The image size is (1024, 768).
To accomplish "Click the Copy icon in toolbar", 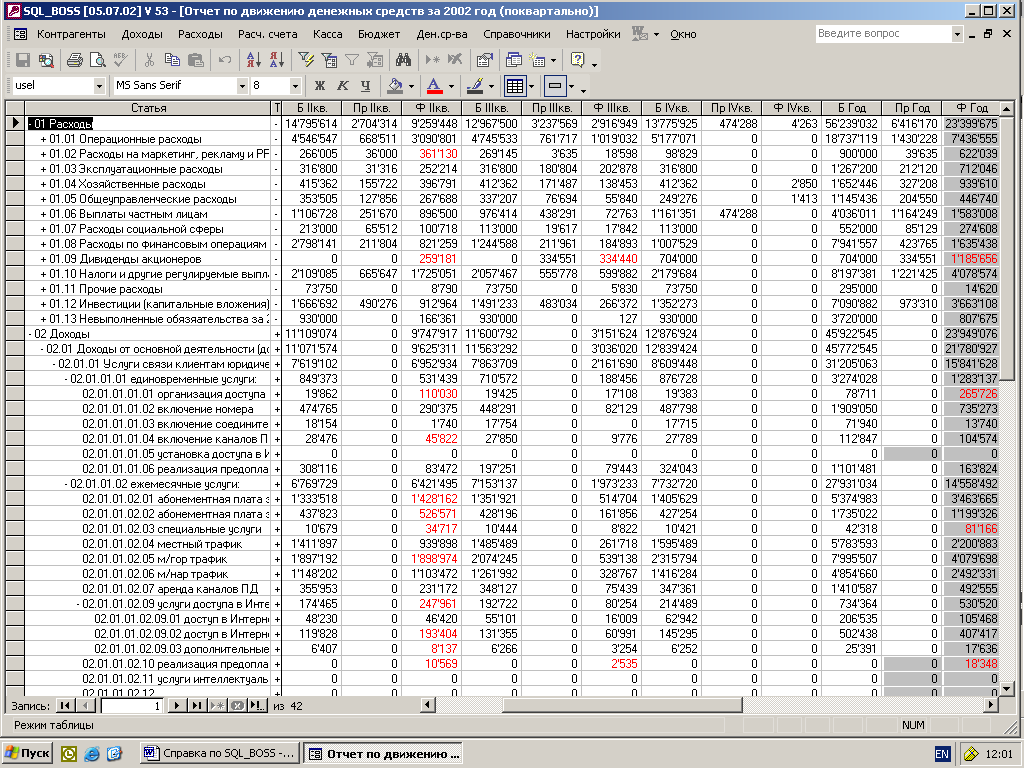I will 173,60.
